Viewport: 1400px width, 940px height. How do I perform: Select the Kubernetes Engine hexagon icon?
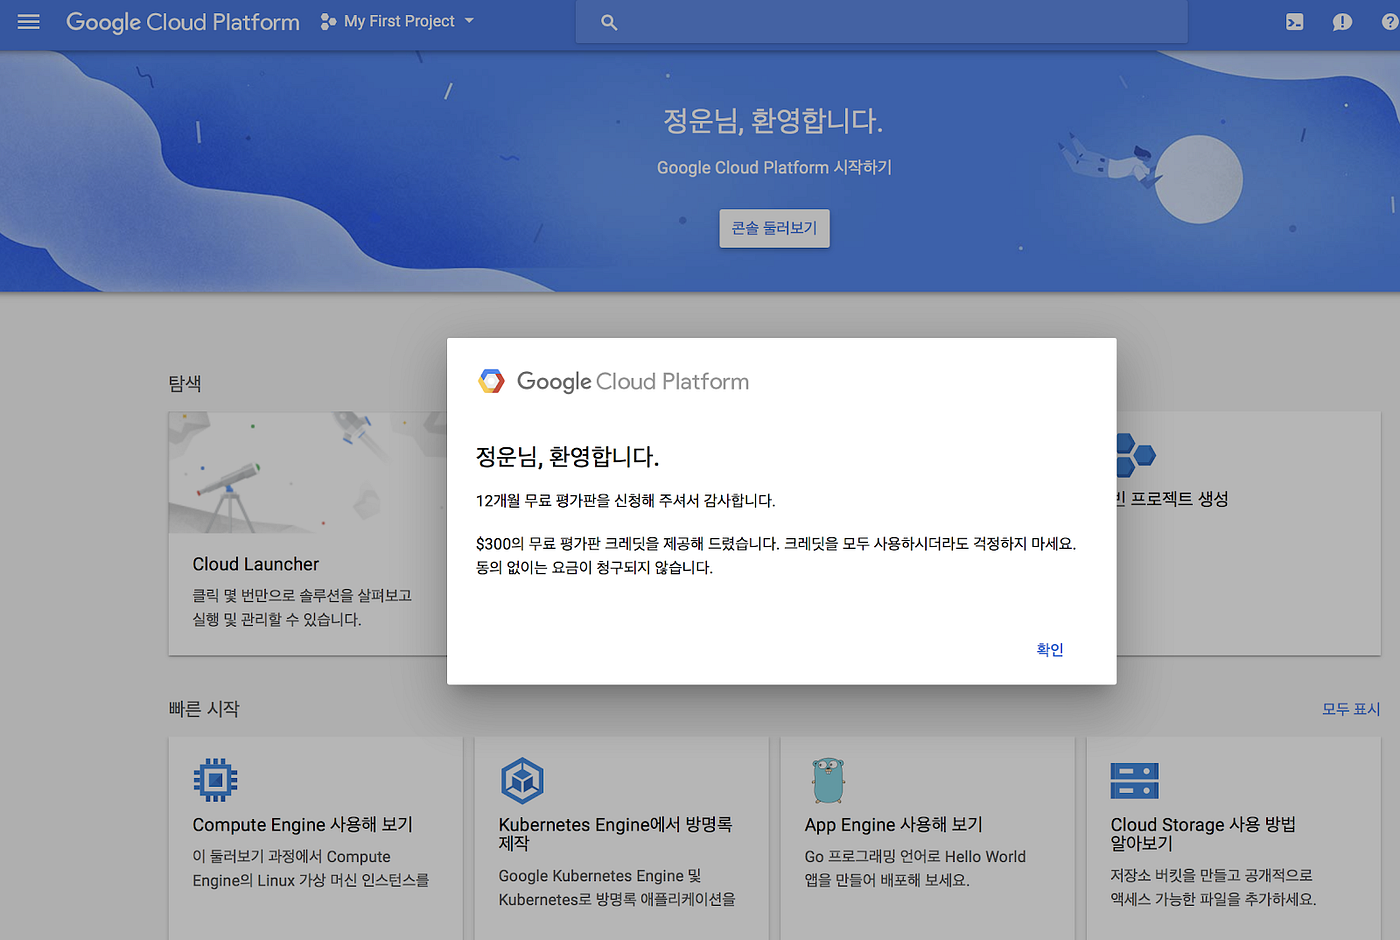[522, 780]
